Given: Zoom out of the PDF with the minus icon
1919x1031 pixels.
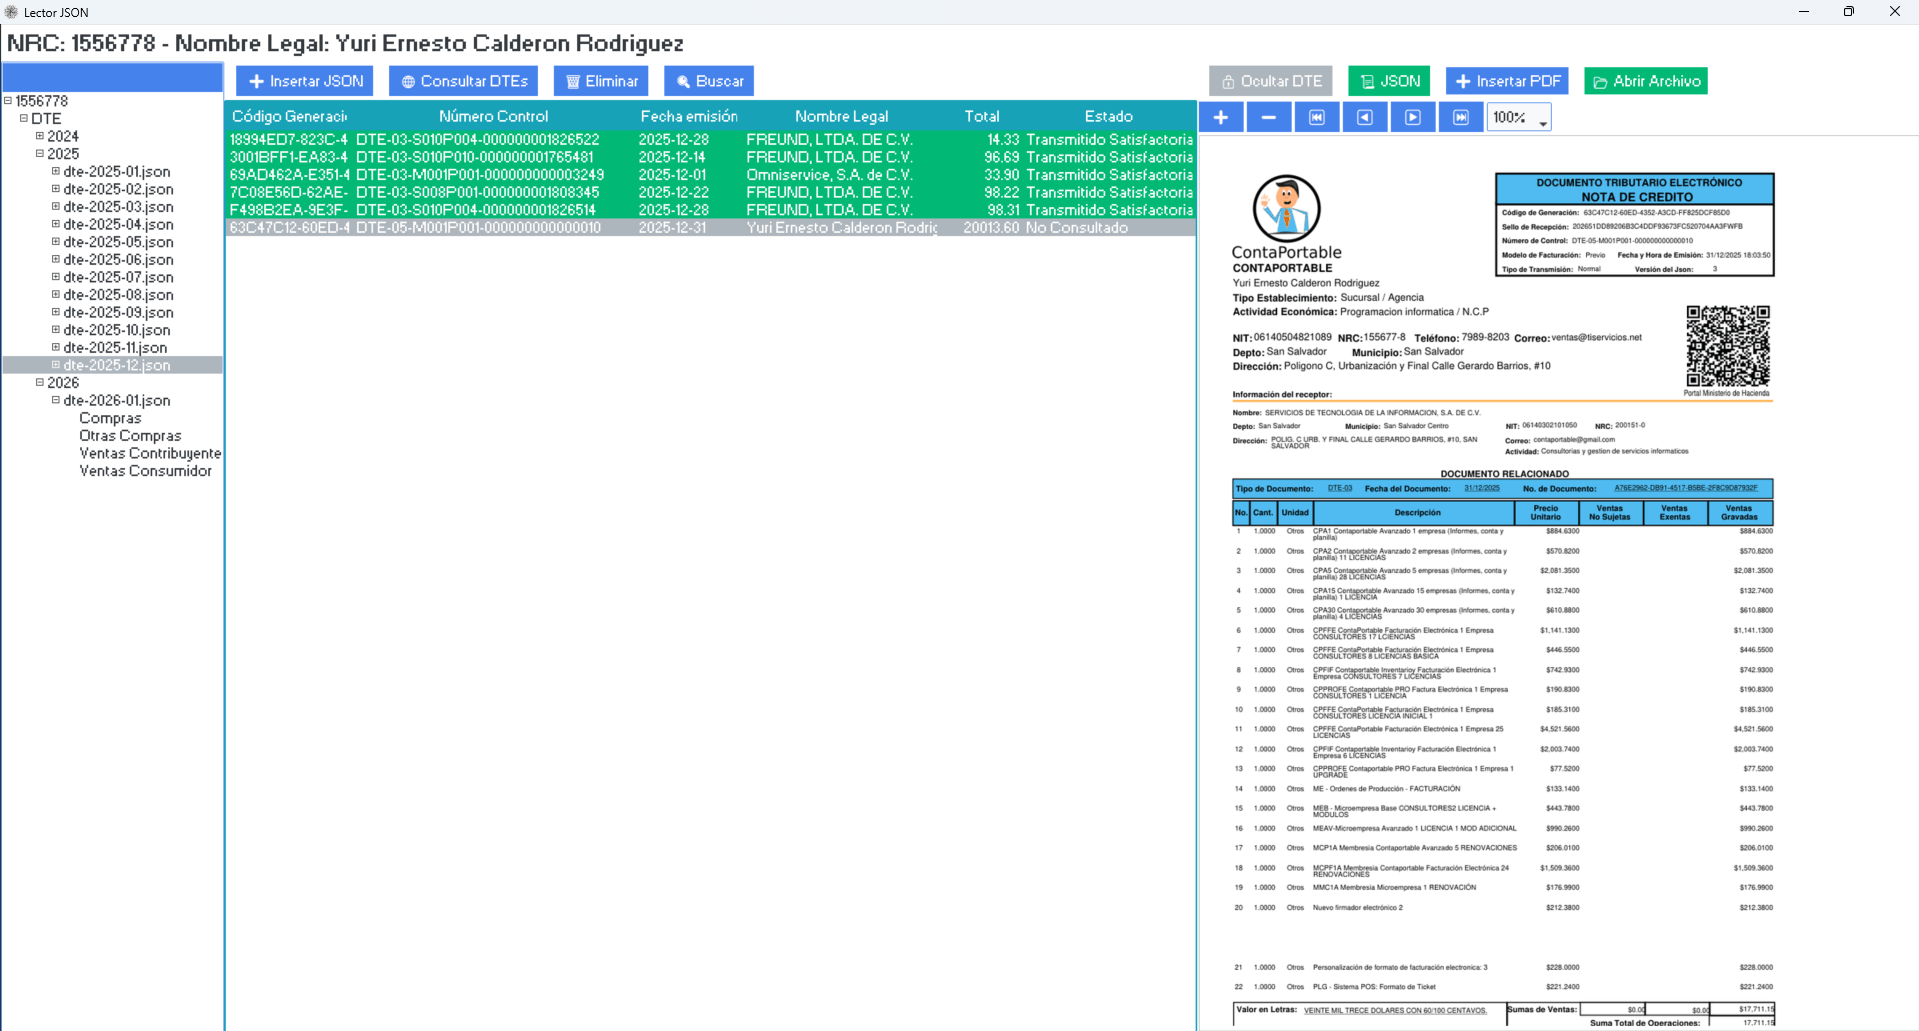Looking at the screenshot, I should pyautogui.click(x=1268, y=117).
